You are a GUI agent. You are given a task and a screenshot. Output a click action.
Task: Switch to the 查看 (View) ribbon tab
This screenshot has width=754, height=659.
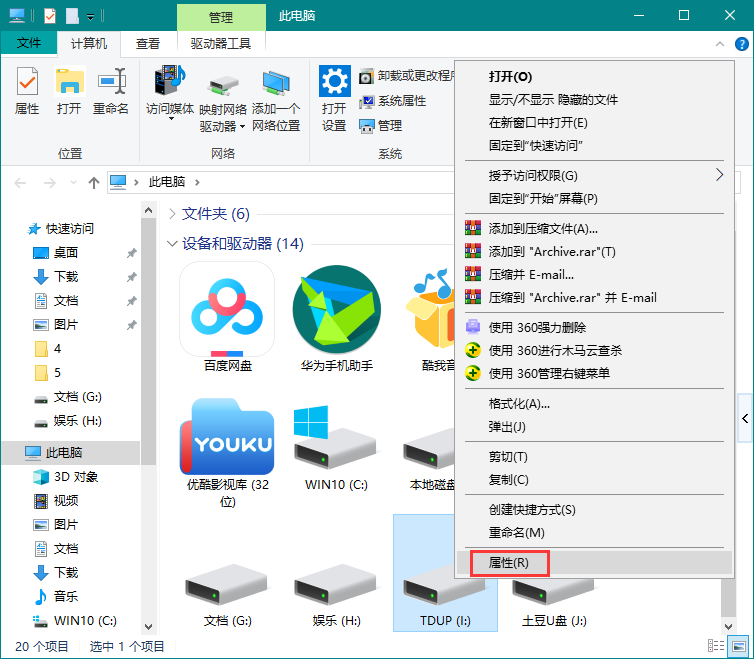(x=148, y=44)
